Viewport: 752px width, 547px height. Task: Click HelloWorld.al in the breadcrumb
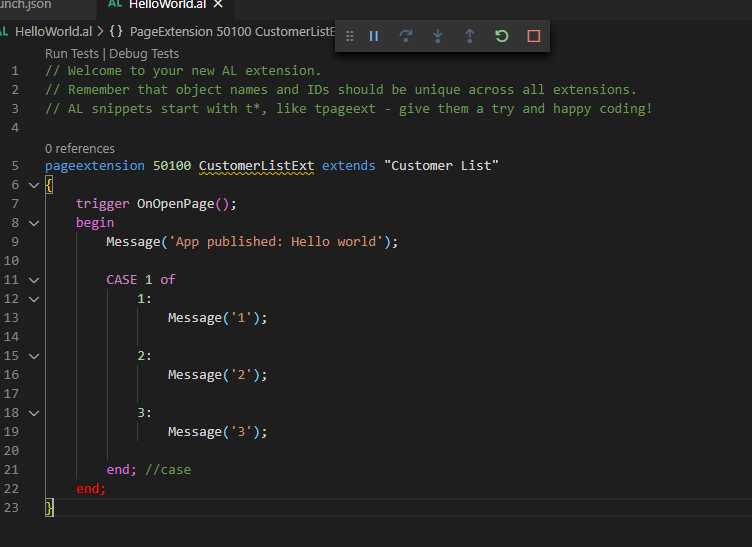pos(53,32)
